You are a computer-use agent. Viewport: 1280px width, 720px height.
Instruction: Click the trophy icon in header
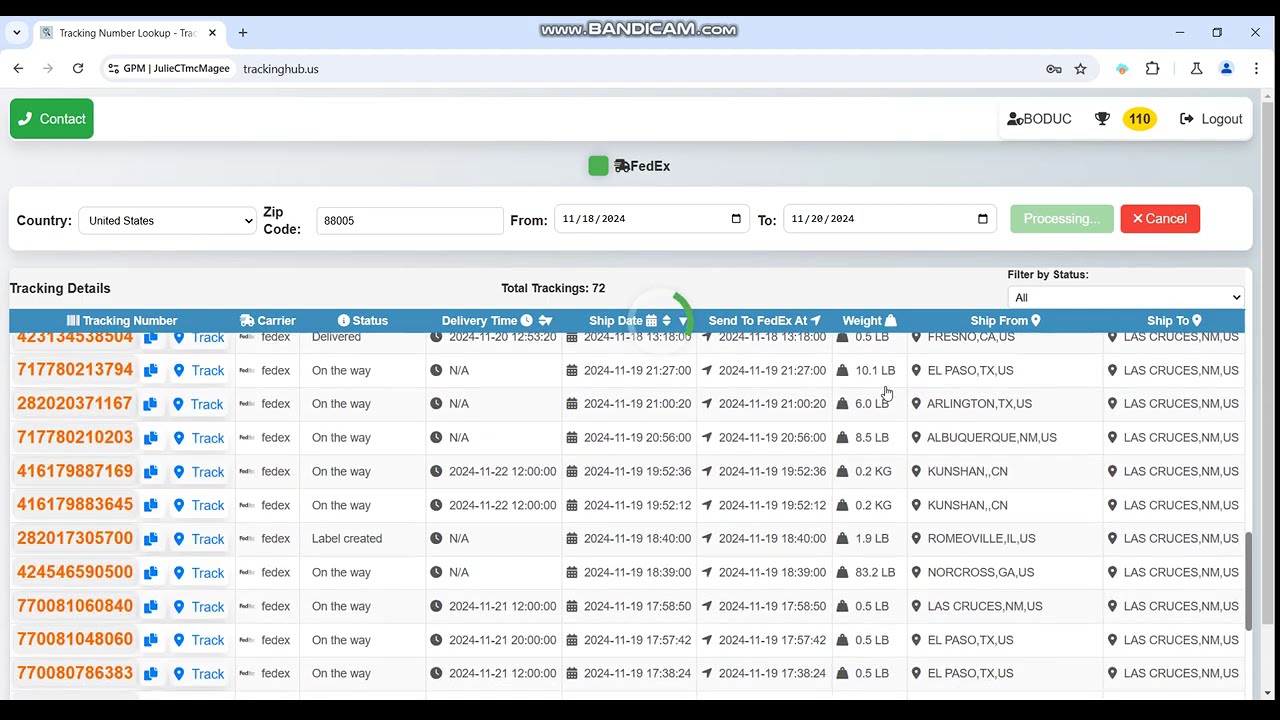(x=1102, y=119)
